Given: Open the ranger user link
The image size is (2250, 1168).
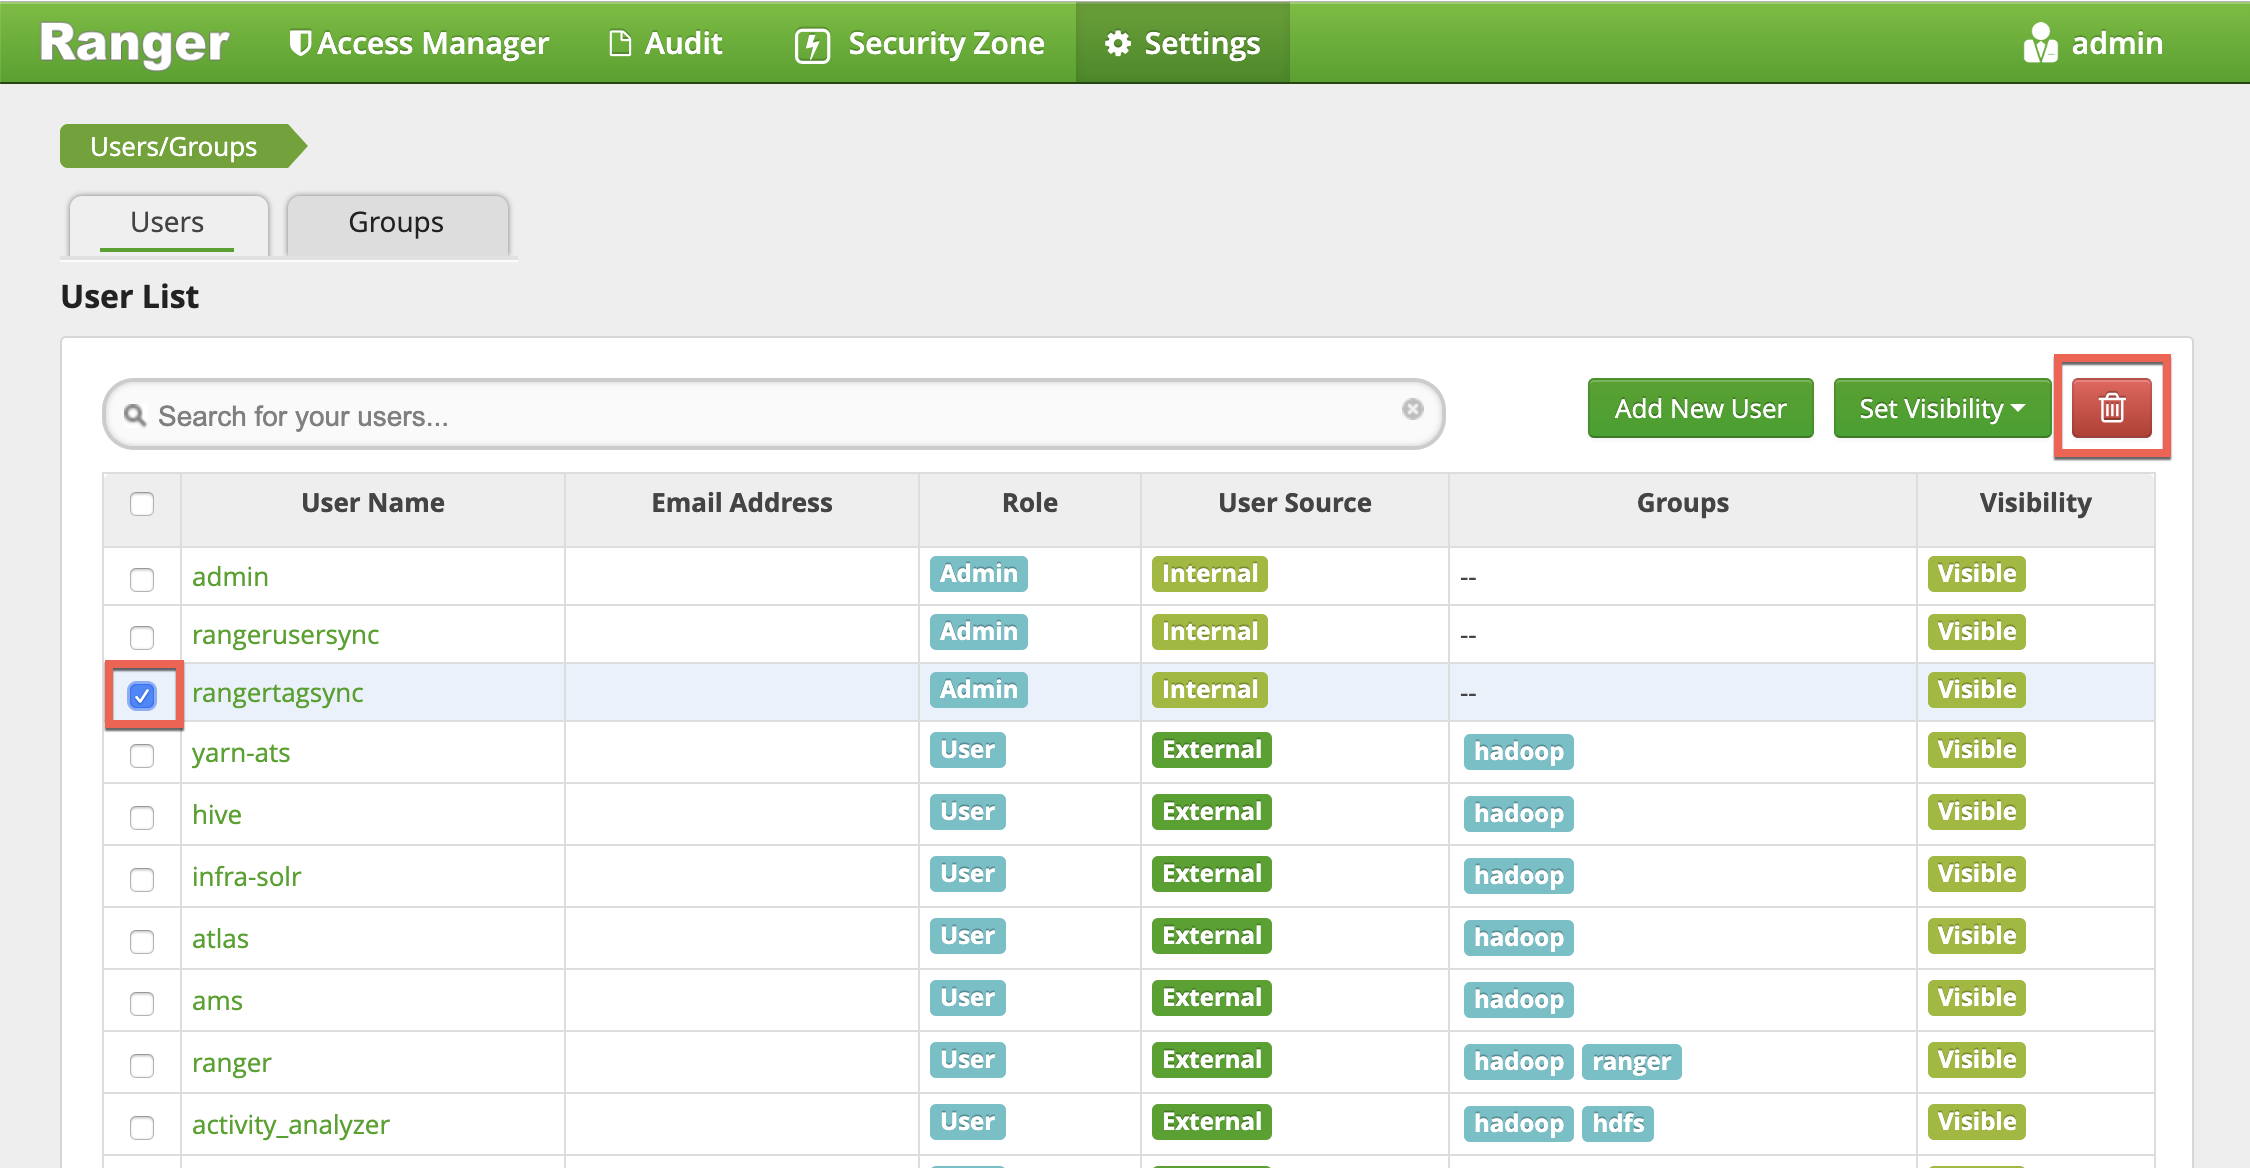Looking at the screenshot, I should (x=231, y=1063).
